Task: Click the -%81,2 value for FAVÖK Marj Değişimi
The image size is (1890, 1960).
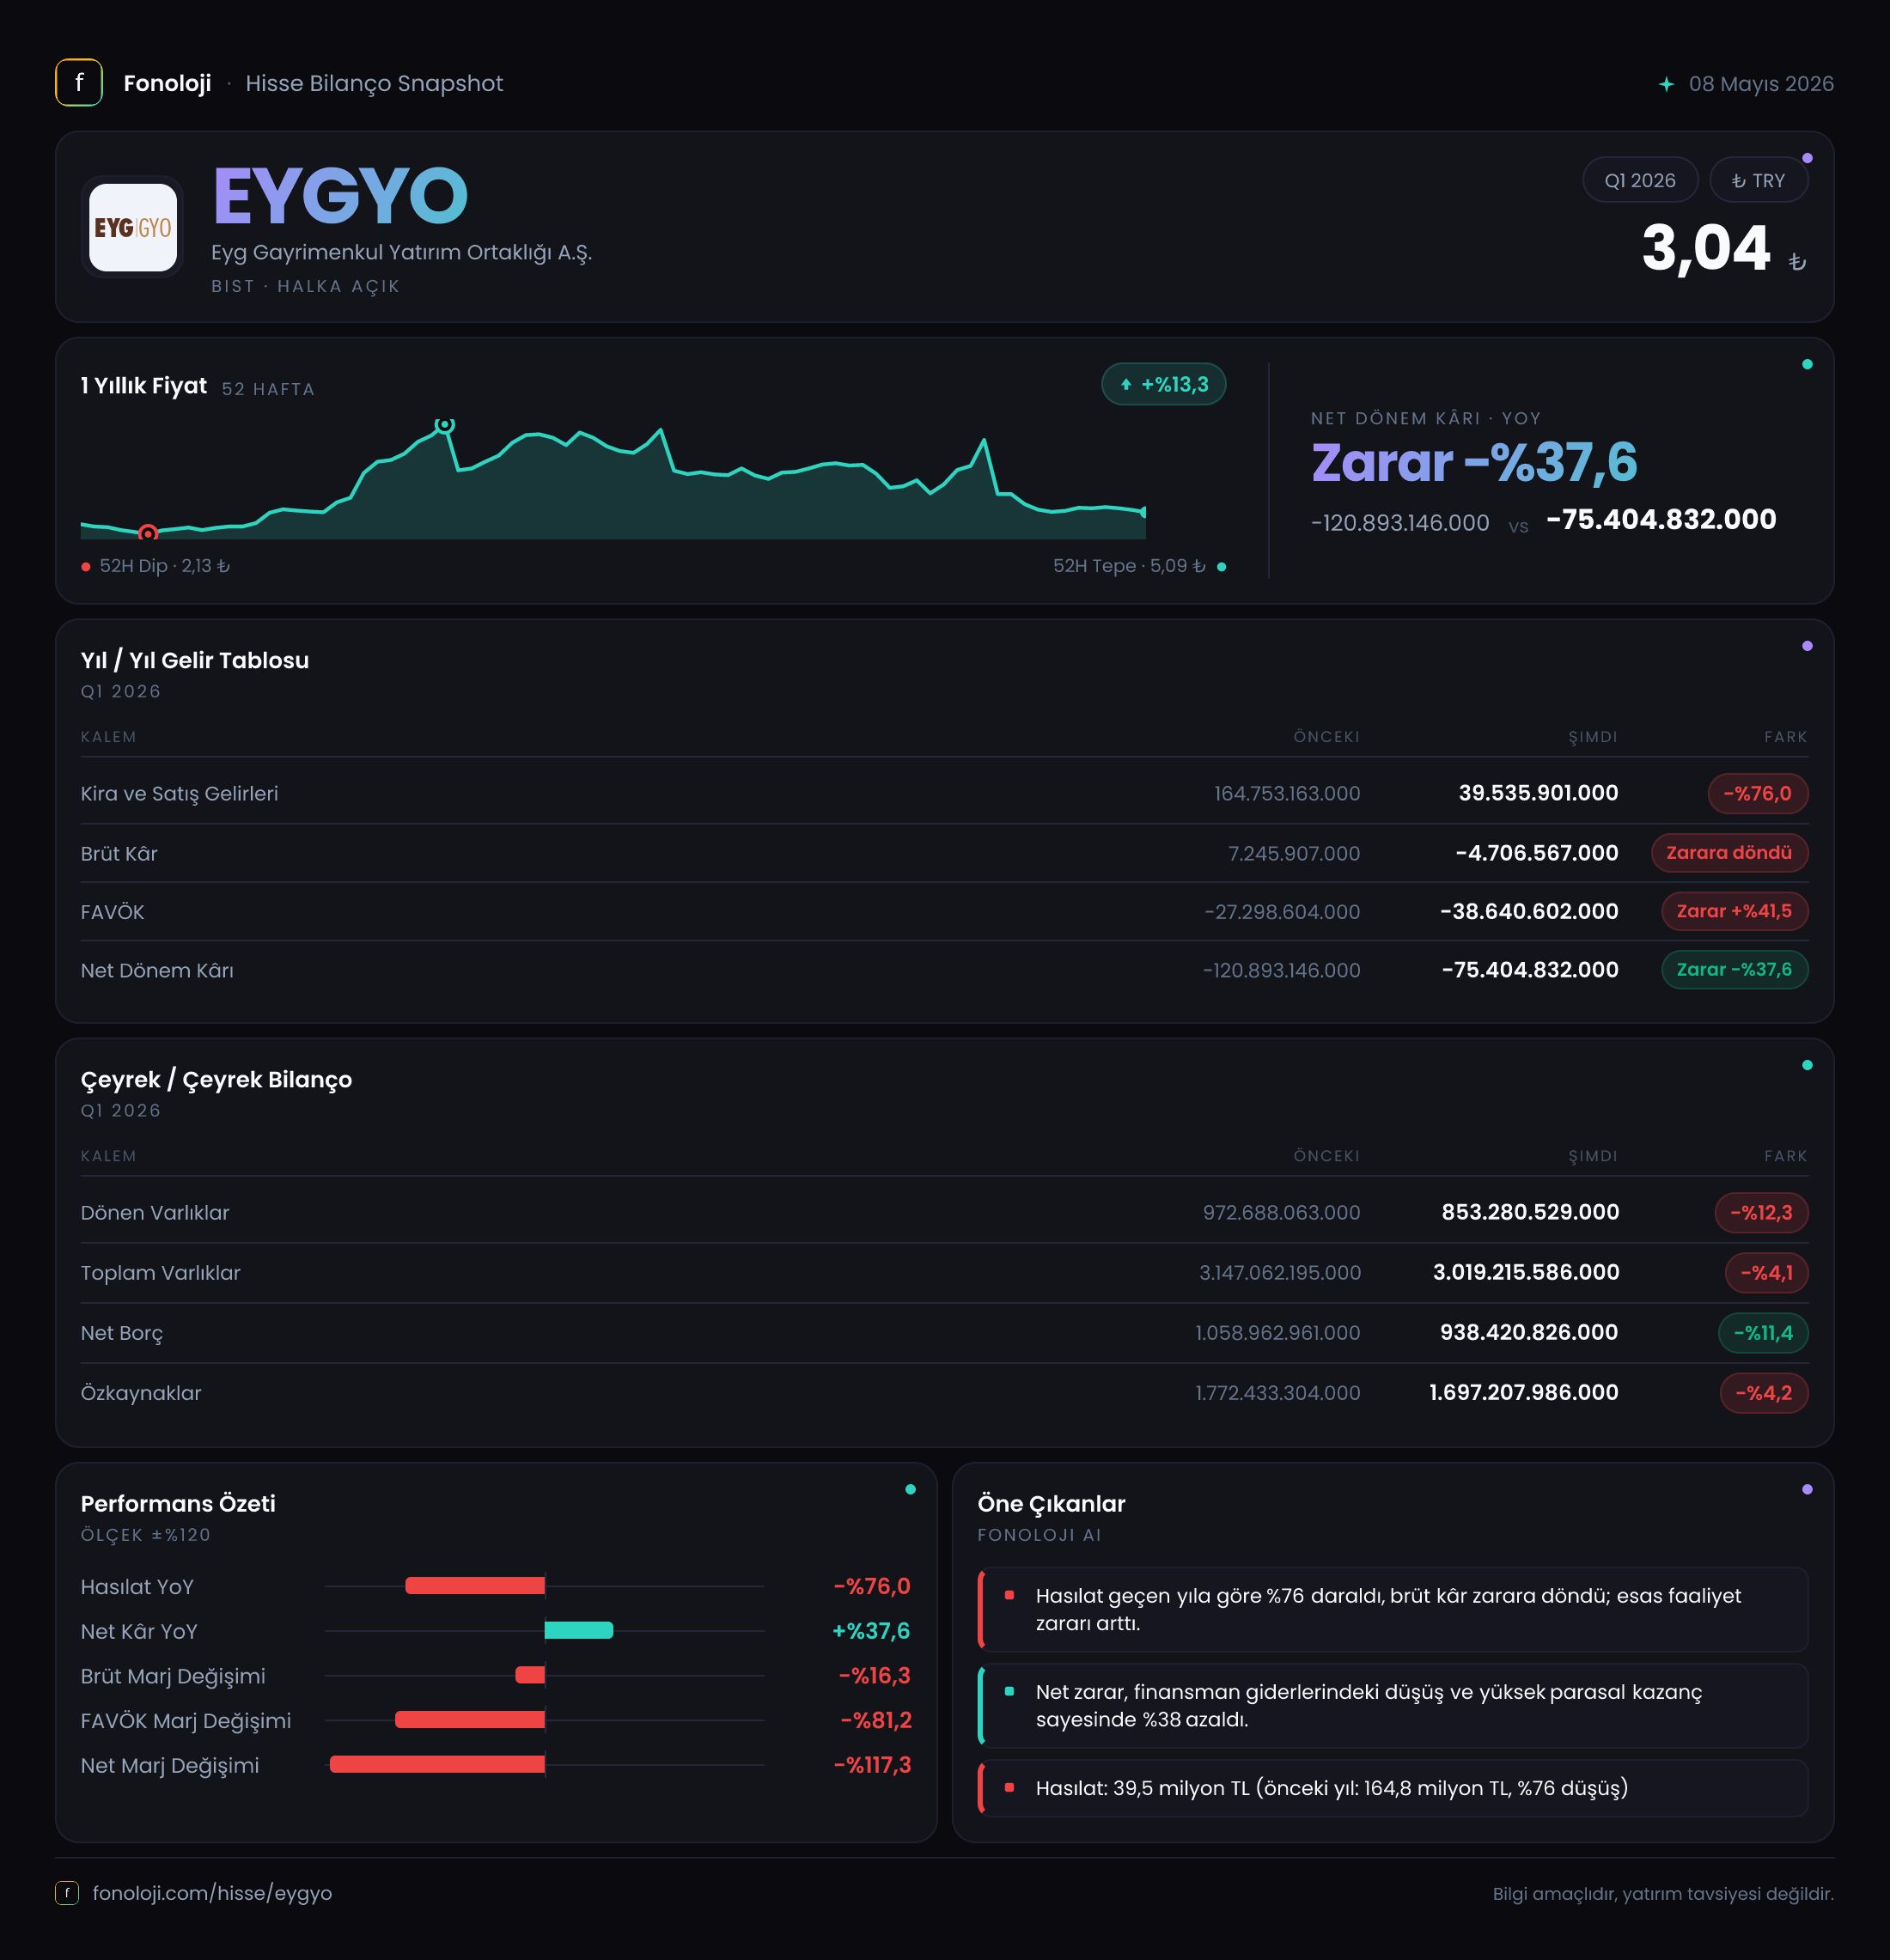Action: (876, 1720)
